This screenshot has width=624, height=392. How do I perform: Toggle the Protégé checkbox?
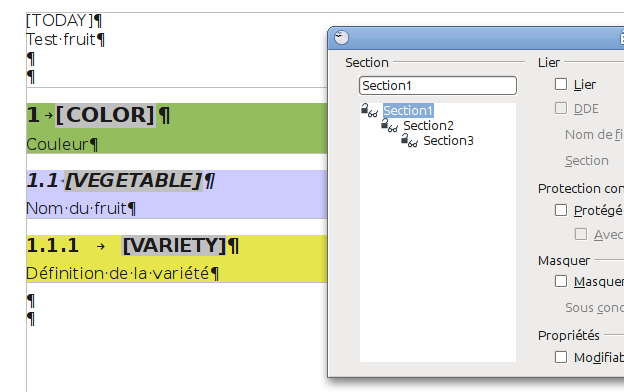click(561, 210)
